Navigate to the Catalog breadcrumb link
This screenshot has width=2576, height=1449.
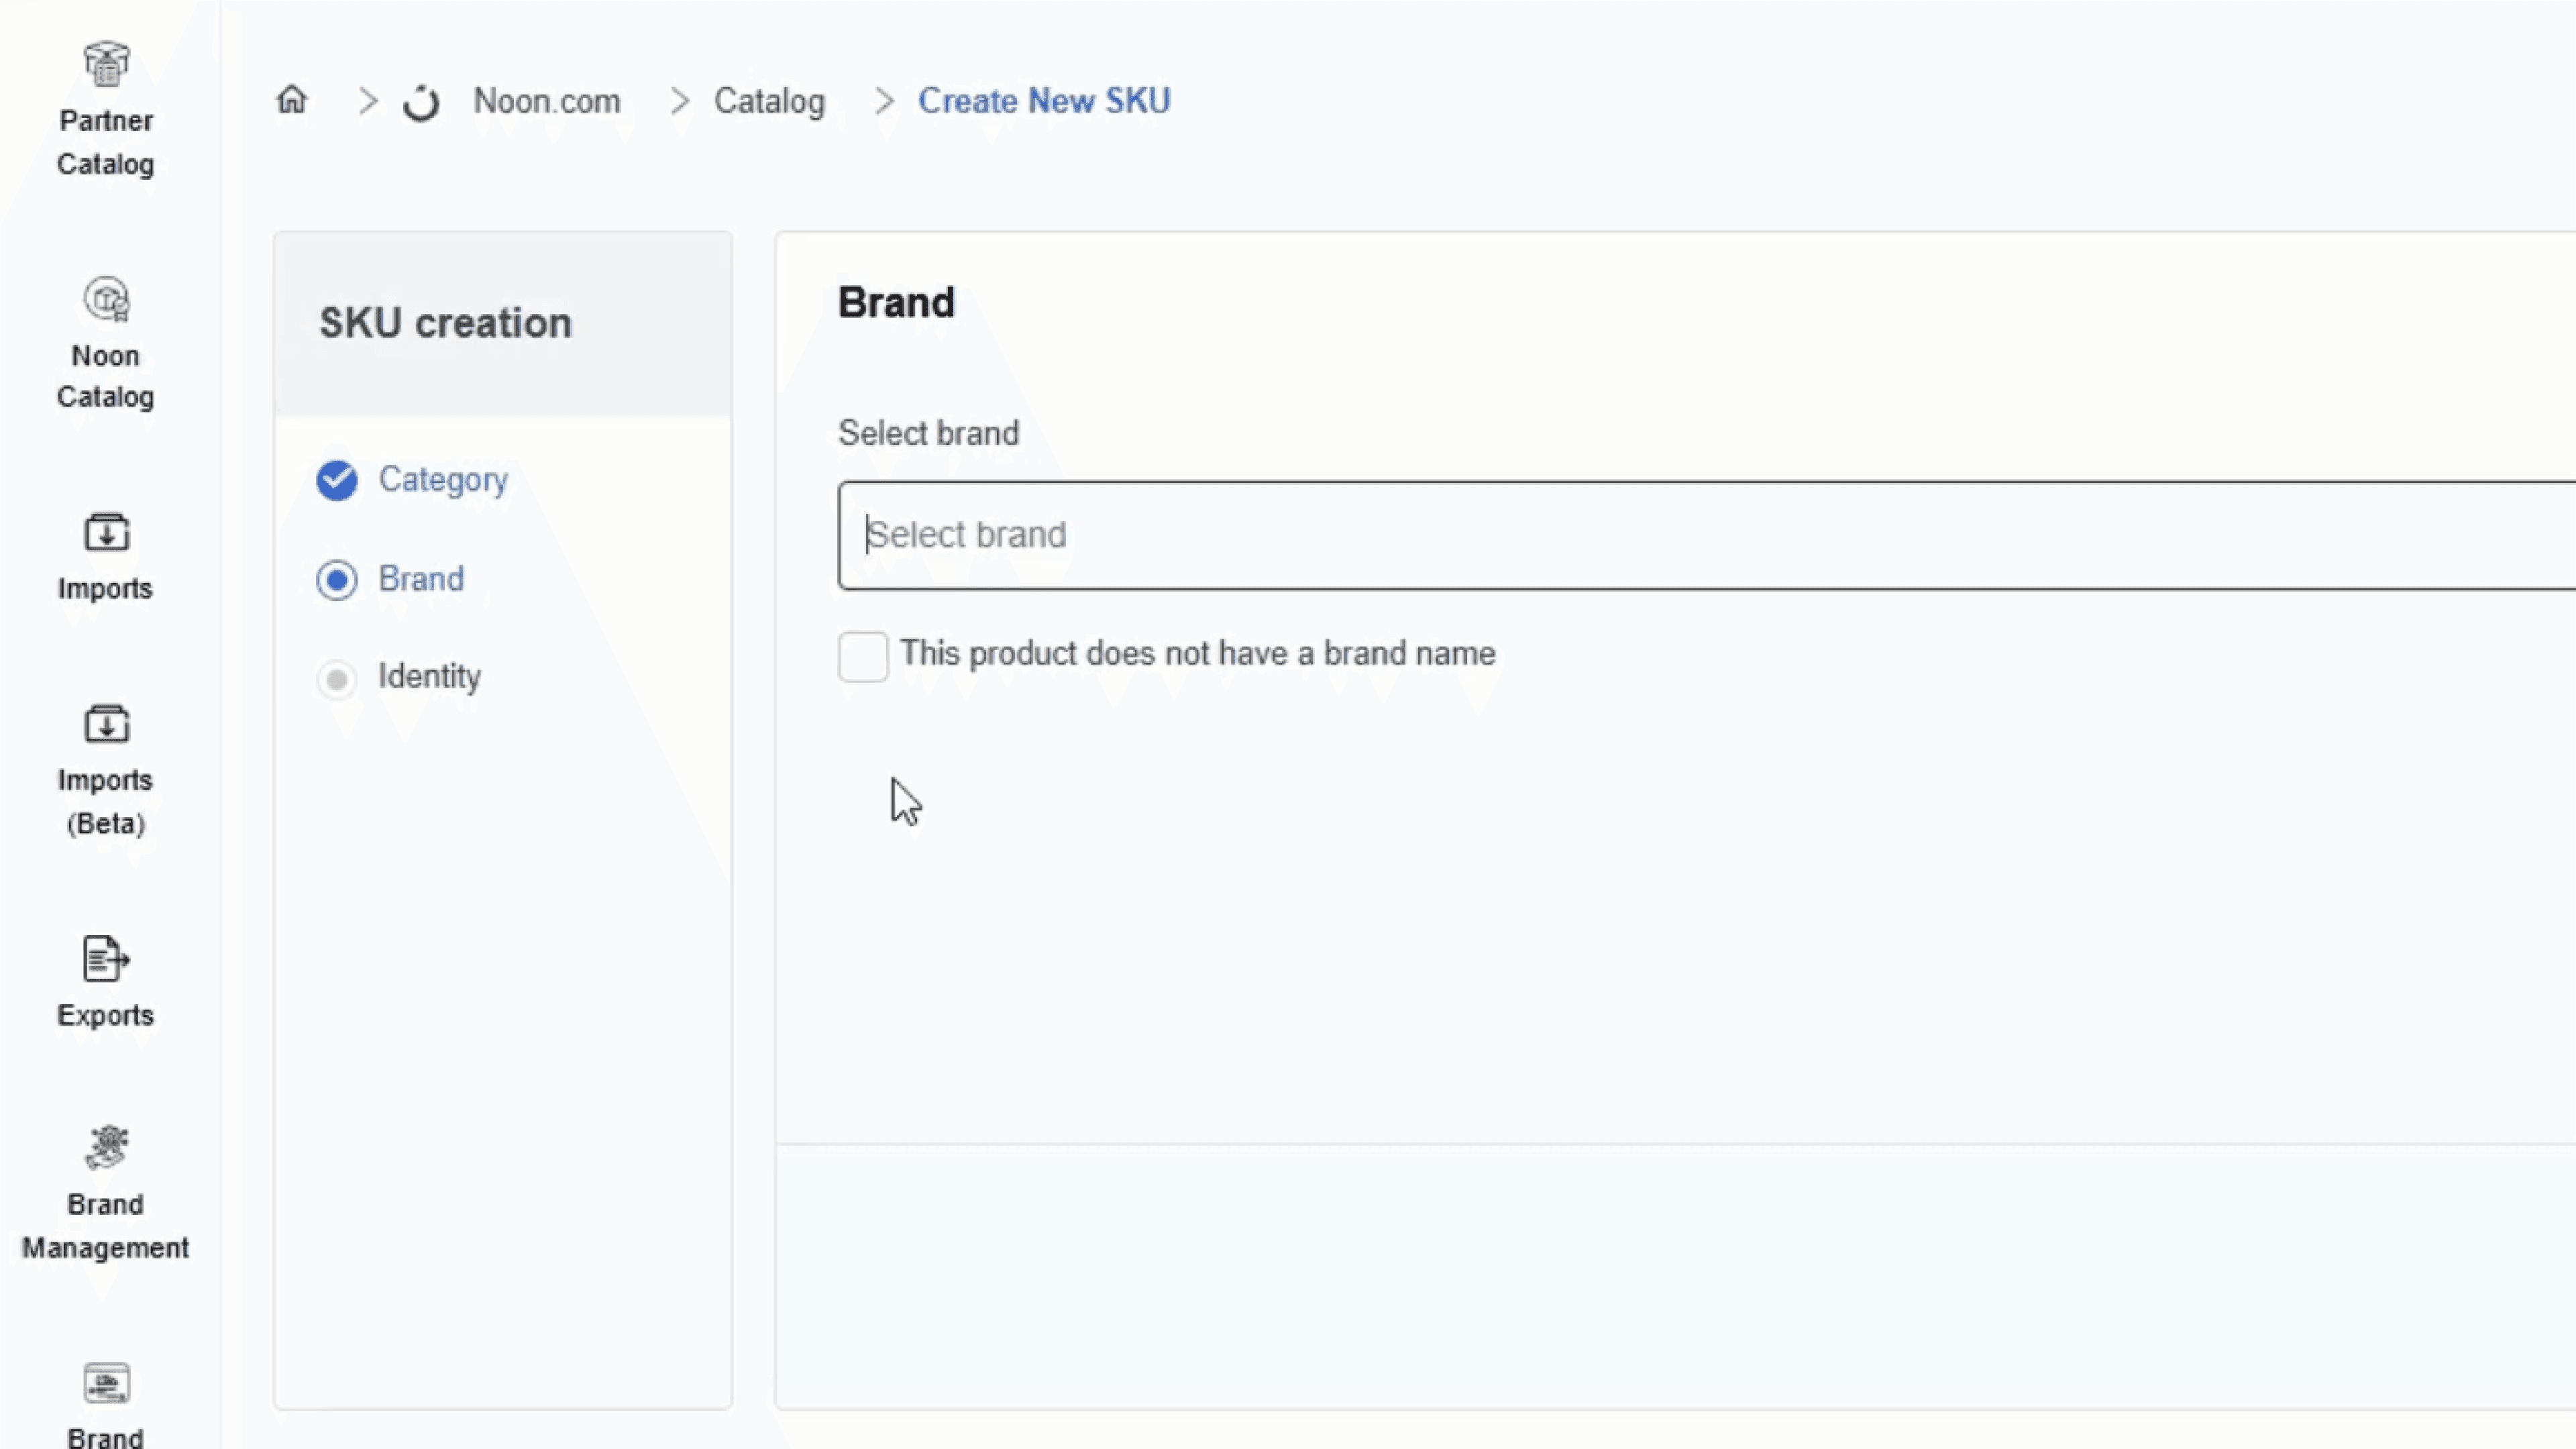click(x=769, y=101)
